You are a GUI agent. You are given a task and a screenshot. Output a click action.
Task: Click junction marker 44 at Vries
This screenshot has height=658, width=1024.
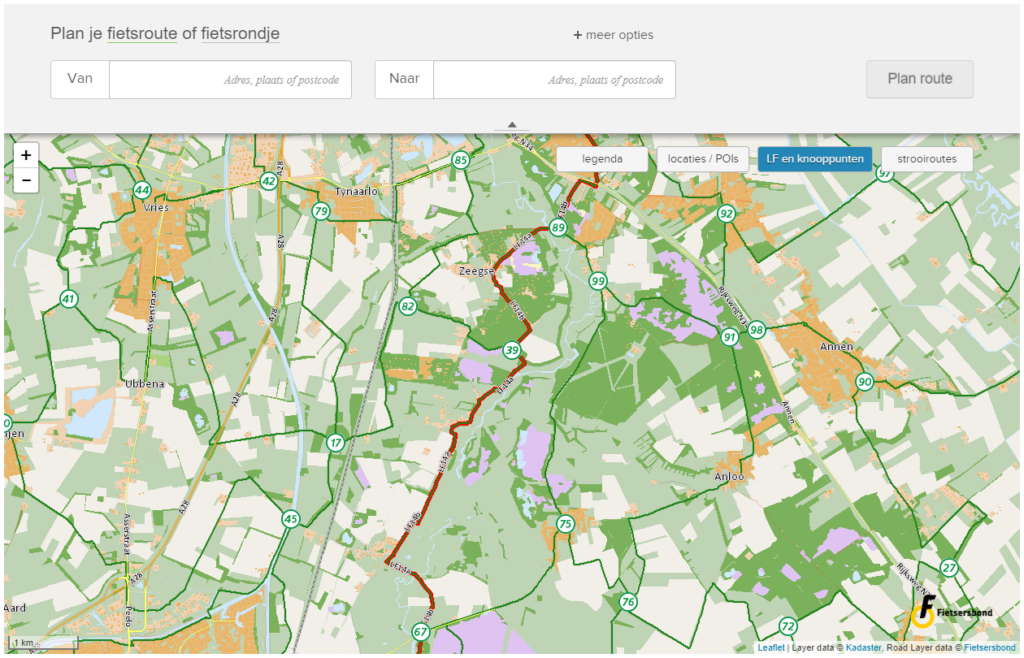point(142,190)
